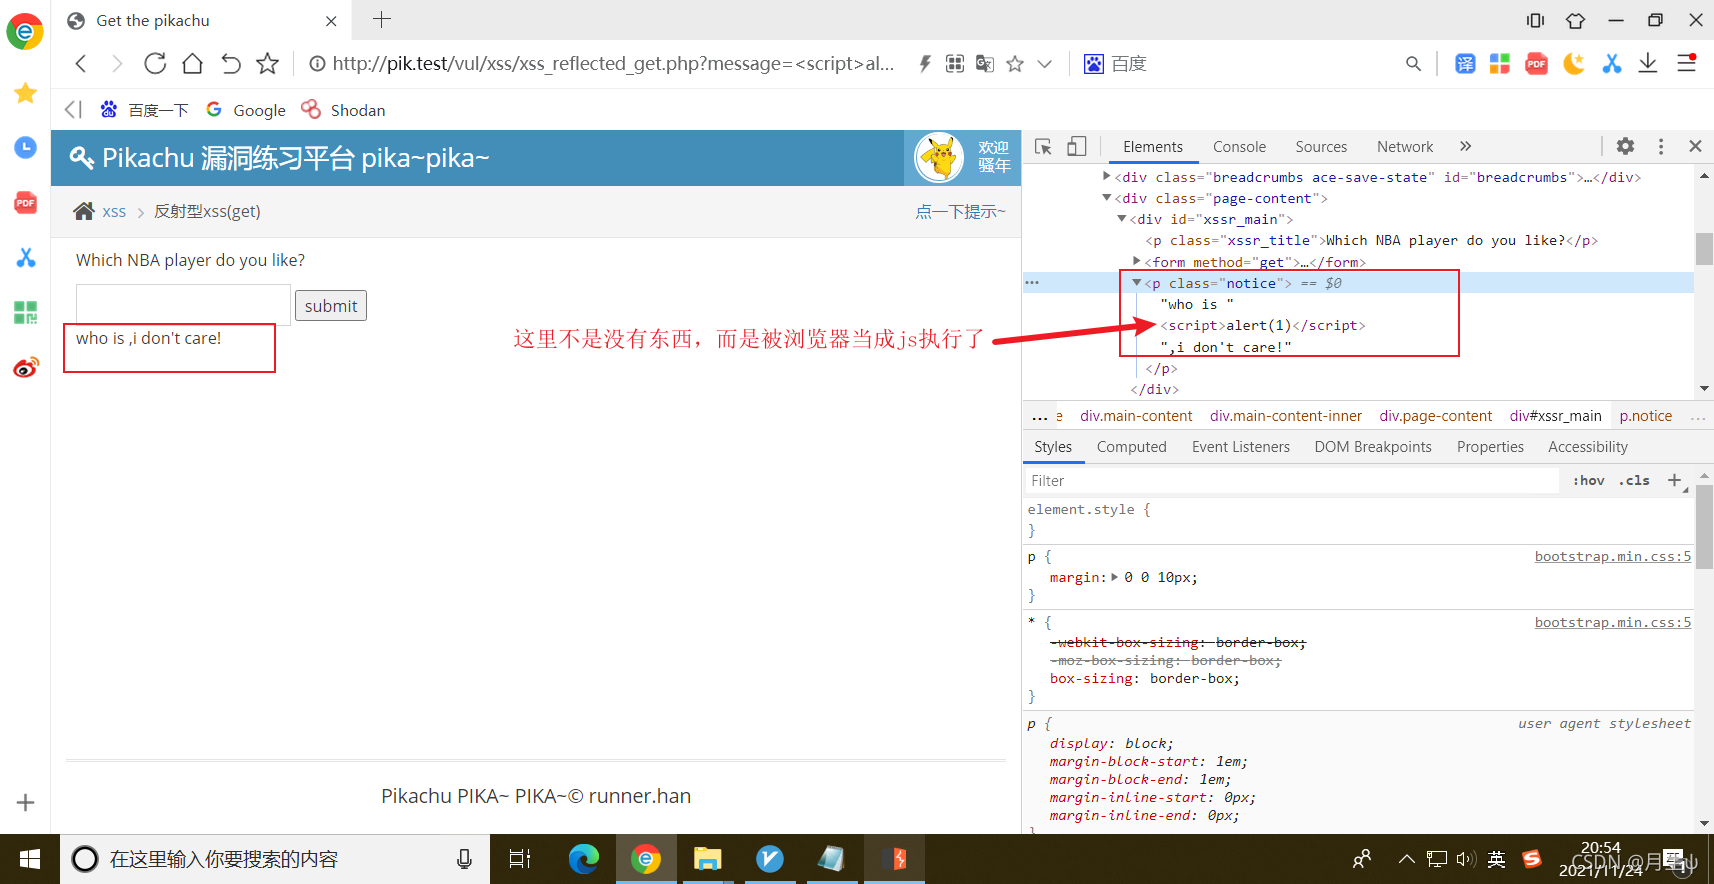Toggle .cls class editor
1714x884 pixels.
point(1634,481)
